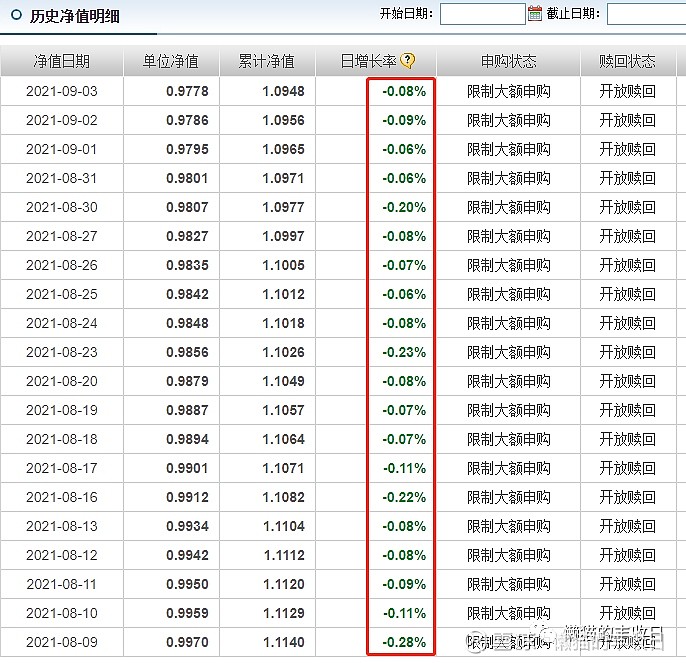Select the date cell 2021-08-13

(x=62, y=526)
